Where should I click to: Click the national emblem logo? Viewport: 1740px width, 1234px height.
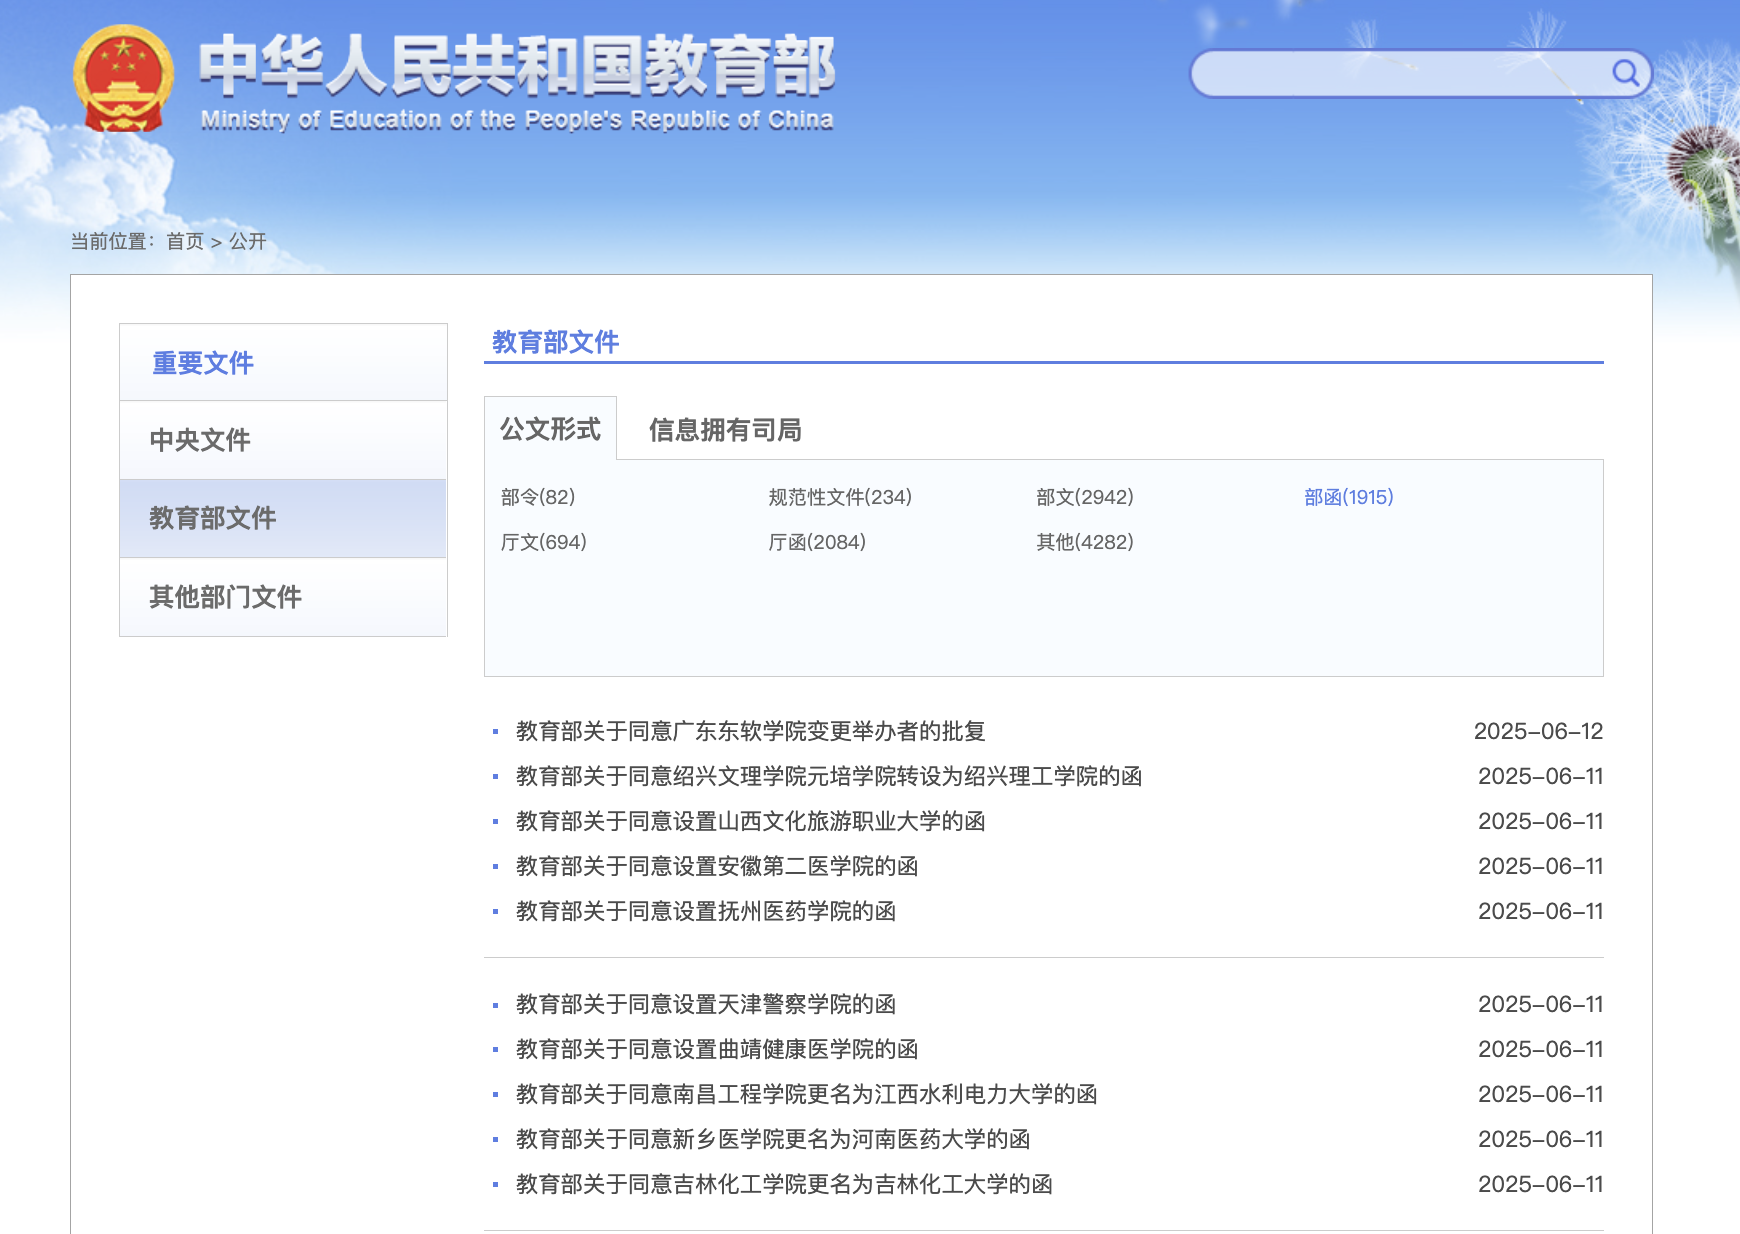click(x=123, y=80)
